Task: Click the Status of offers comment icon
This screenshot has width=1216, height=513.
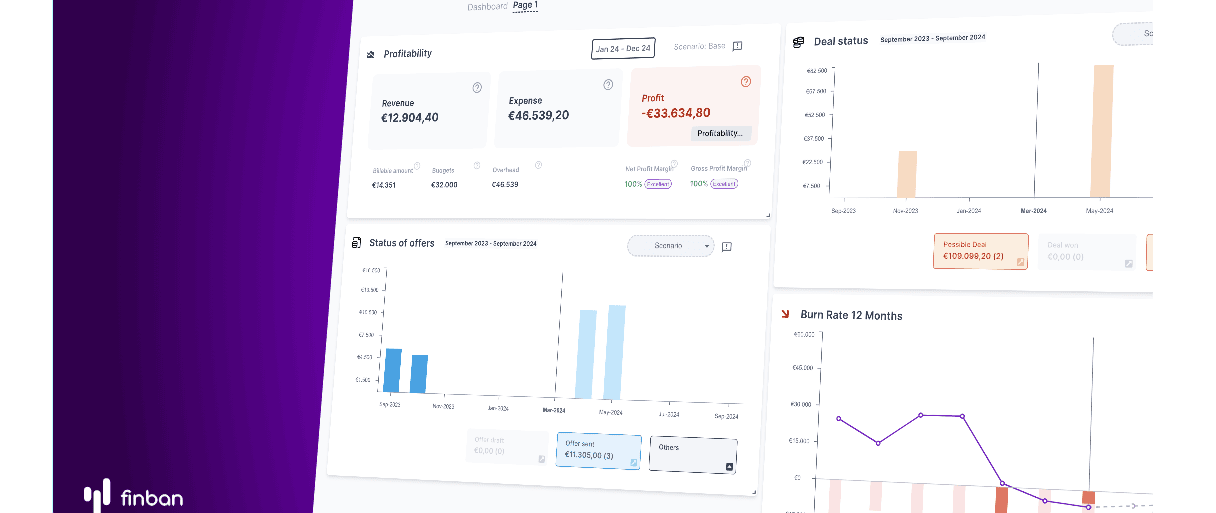Action: pyautogui.click(x=727, y=247)
